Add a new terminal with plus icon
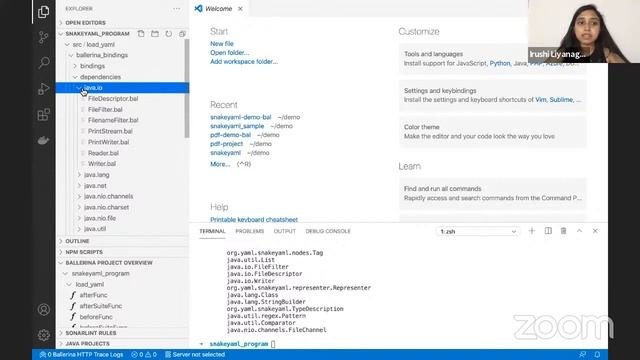The width and height of the screenshot is (640, 360). point(532,231)
